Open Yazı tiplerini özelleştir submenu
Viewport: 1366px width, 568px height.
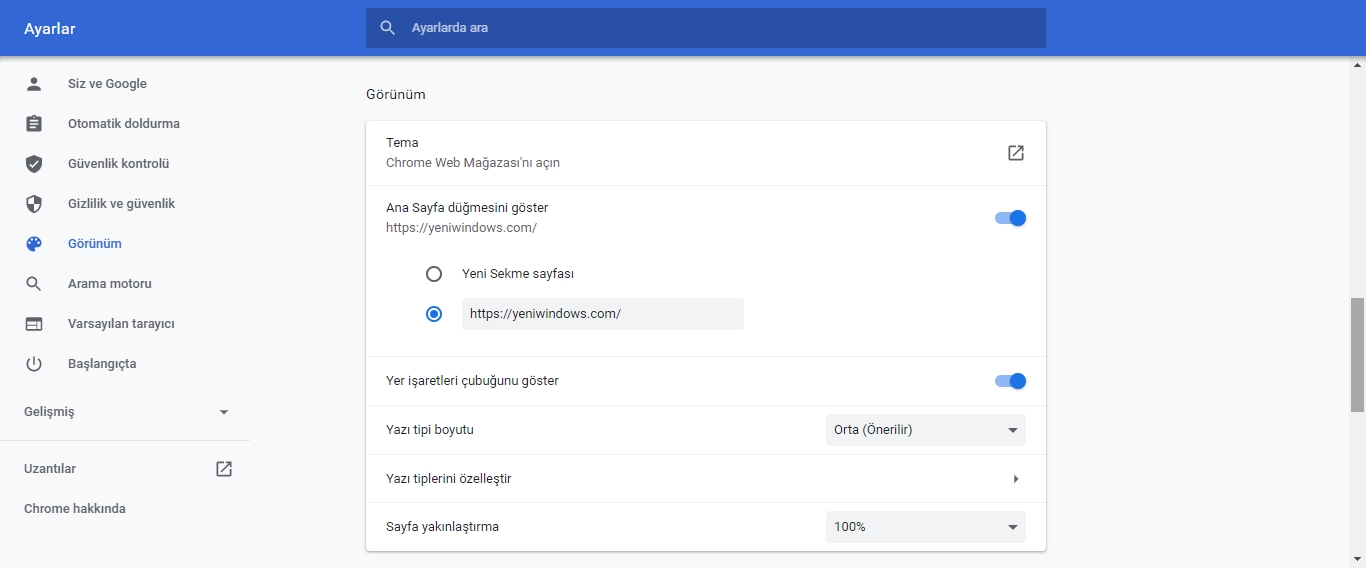coord(1015,479)
